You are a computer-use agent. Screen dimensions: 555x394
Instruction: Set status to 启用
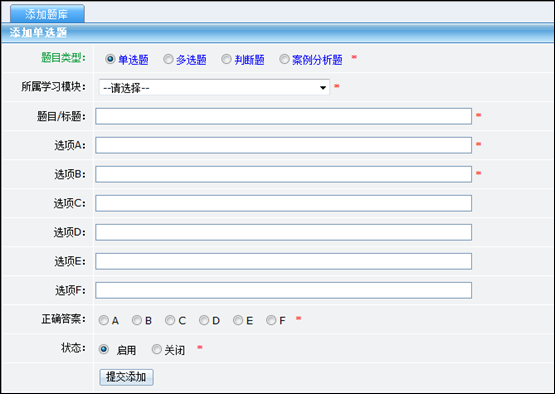(x=104, y=349)
